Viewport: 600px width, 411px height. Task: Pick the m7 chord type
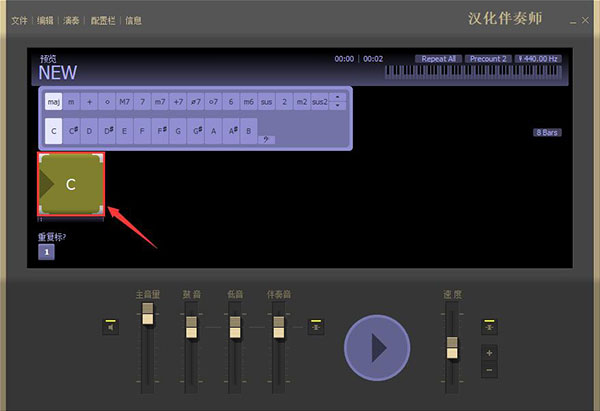coord(160,102)
